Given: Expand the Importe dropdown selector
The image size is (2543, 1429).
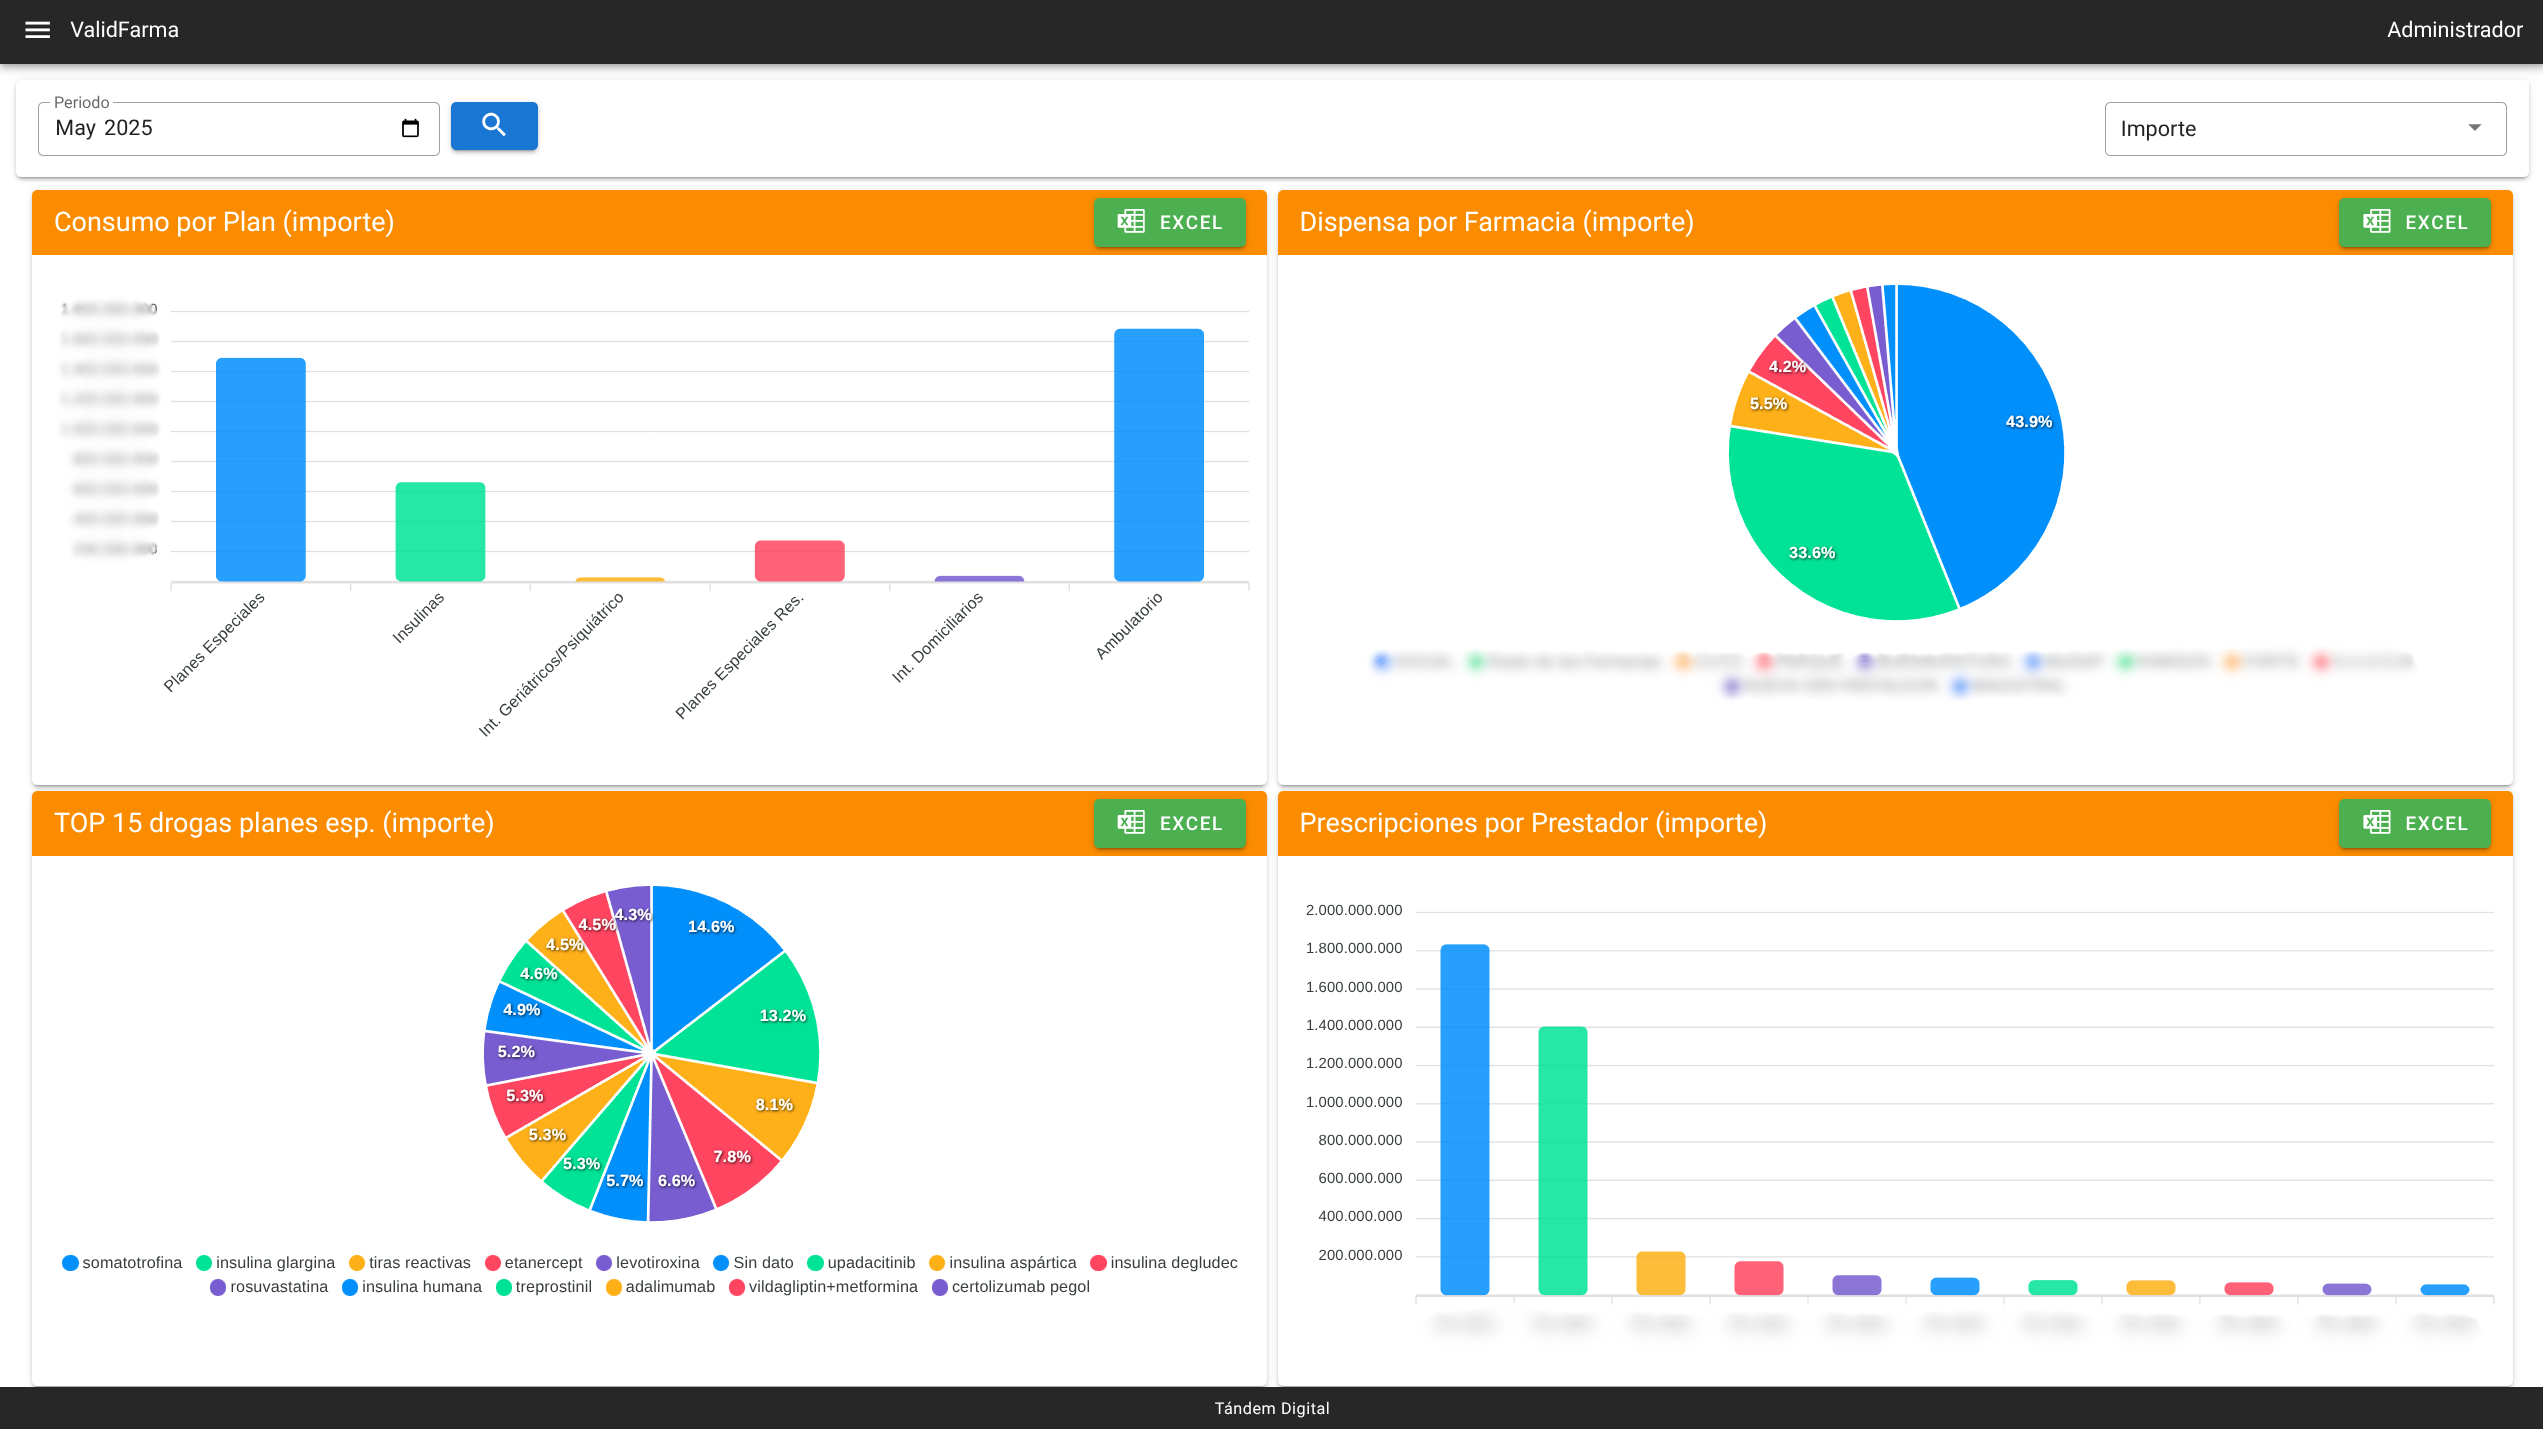Looking at the screenshot, I should (2290, 129).
